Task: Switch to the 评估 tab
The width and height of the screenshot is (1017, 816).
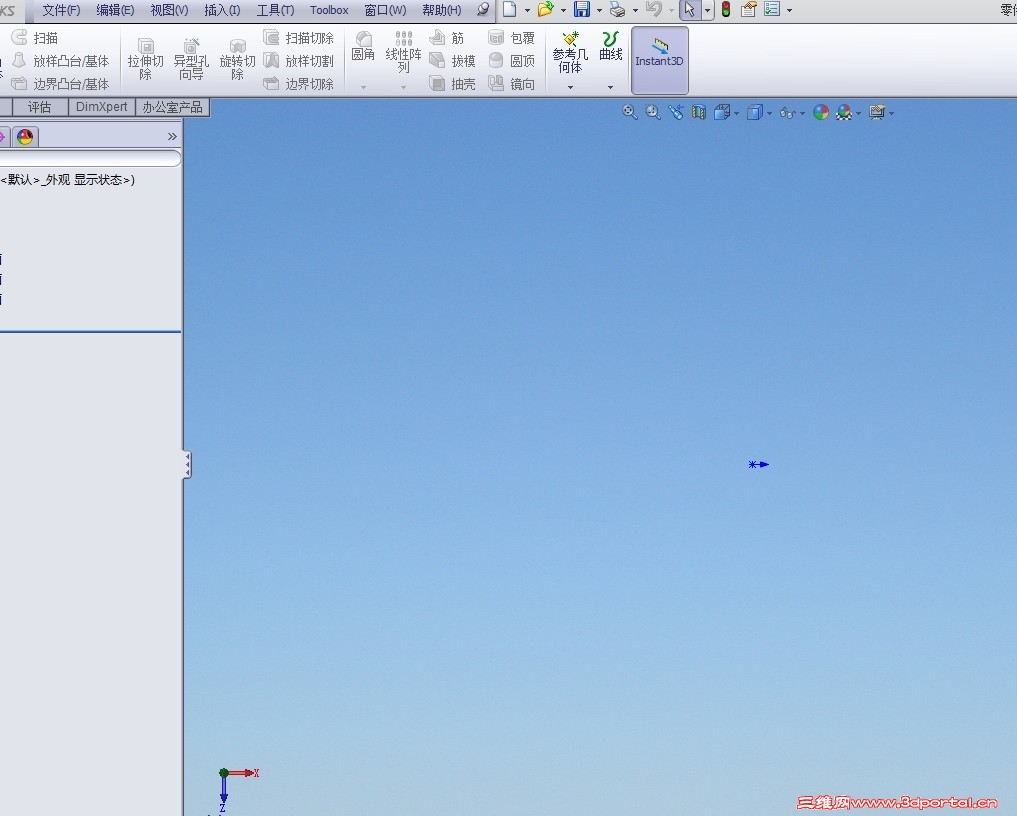Action: (39, 107)
